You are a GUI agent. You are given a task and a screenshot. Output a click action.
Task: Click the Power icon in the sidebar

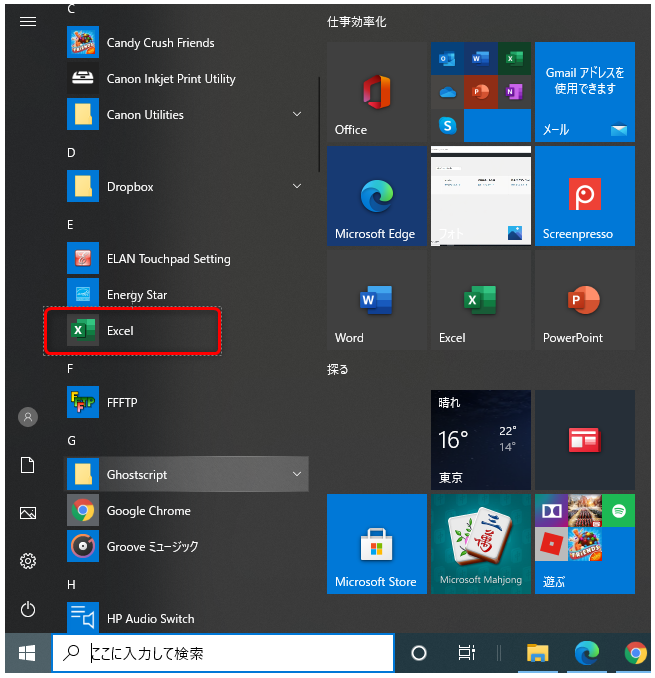(28, 609)
